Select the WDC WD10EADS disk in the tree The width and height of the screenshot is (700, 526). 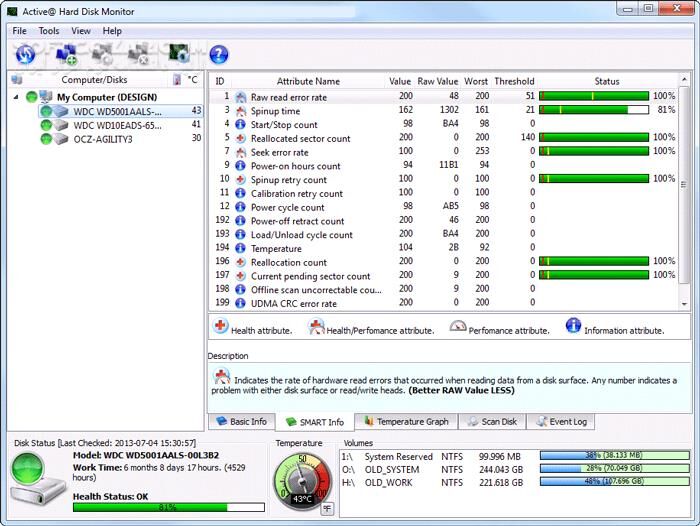click(117, 125)
